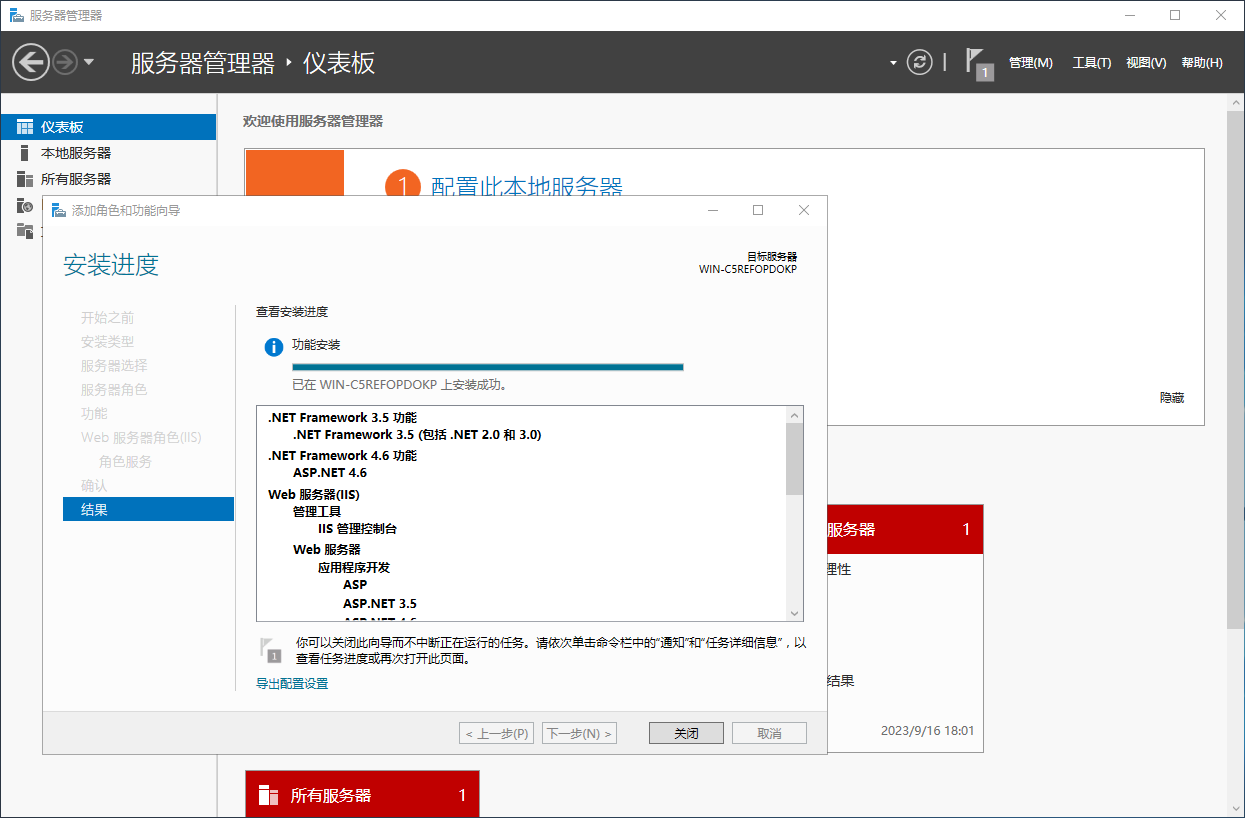Open the navigation history dropdown arrow
1245x818 pixels.
click(x=89, y=62)
